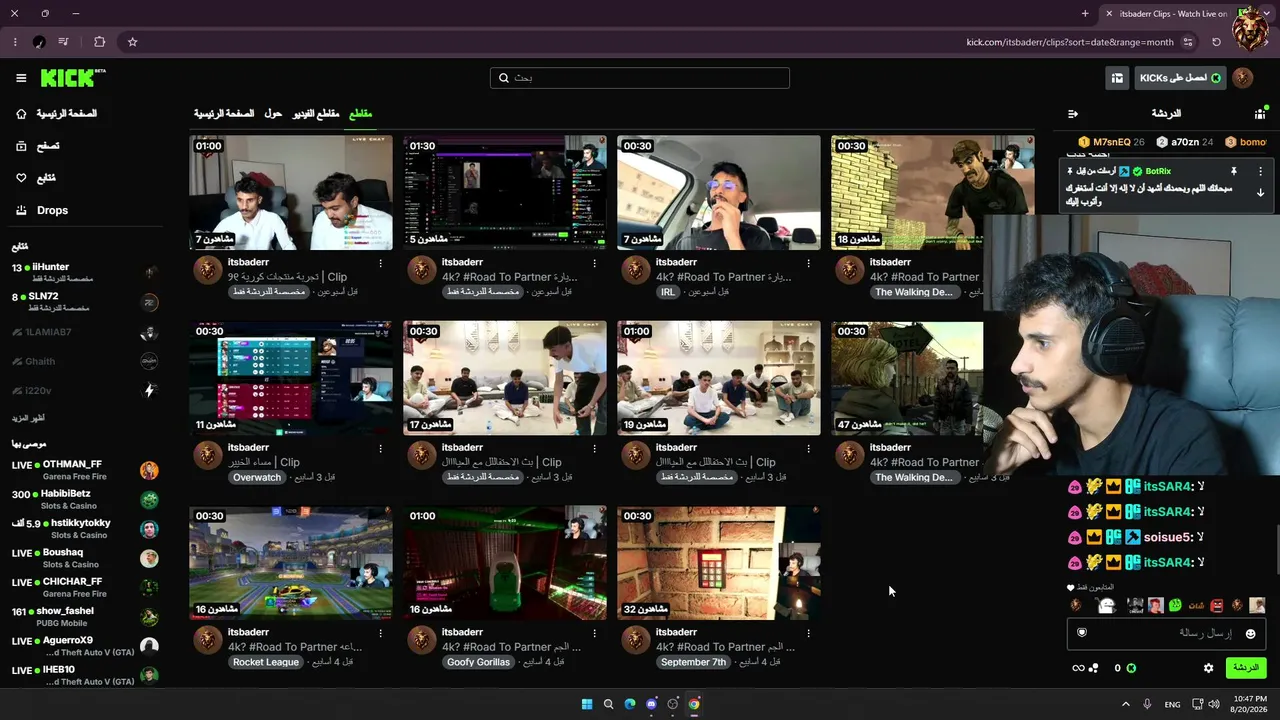
Task: Open options menu for the IRL clip
Action: click(x=808, y=263)
